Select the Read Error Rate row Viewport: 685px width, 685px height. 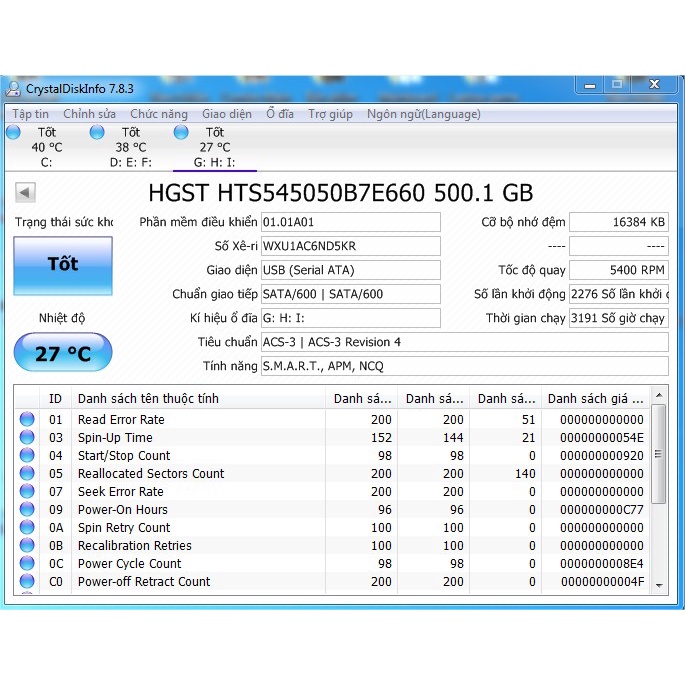pyautogui.click(x=332, y=419)
